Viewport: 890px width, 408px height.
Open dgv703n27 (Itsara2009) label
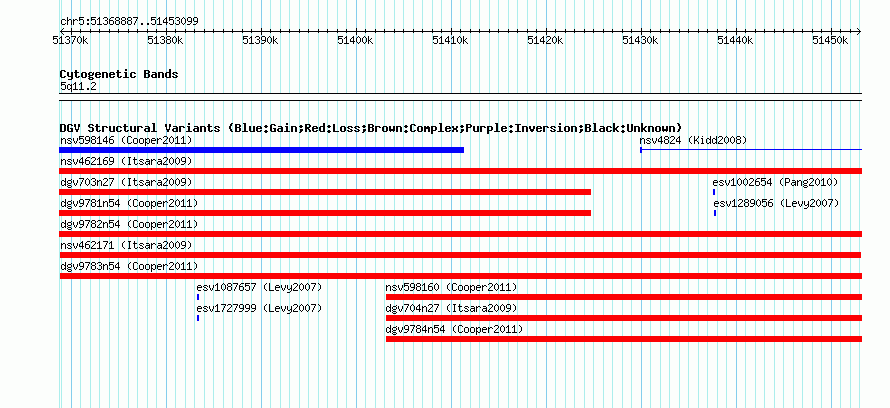pos(126,182)
